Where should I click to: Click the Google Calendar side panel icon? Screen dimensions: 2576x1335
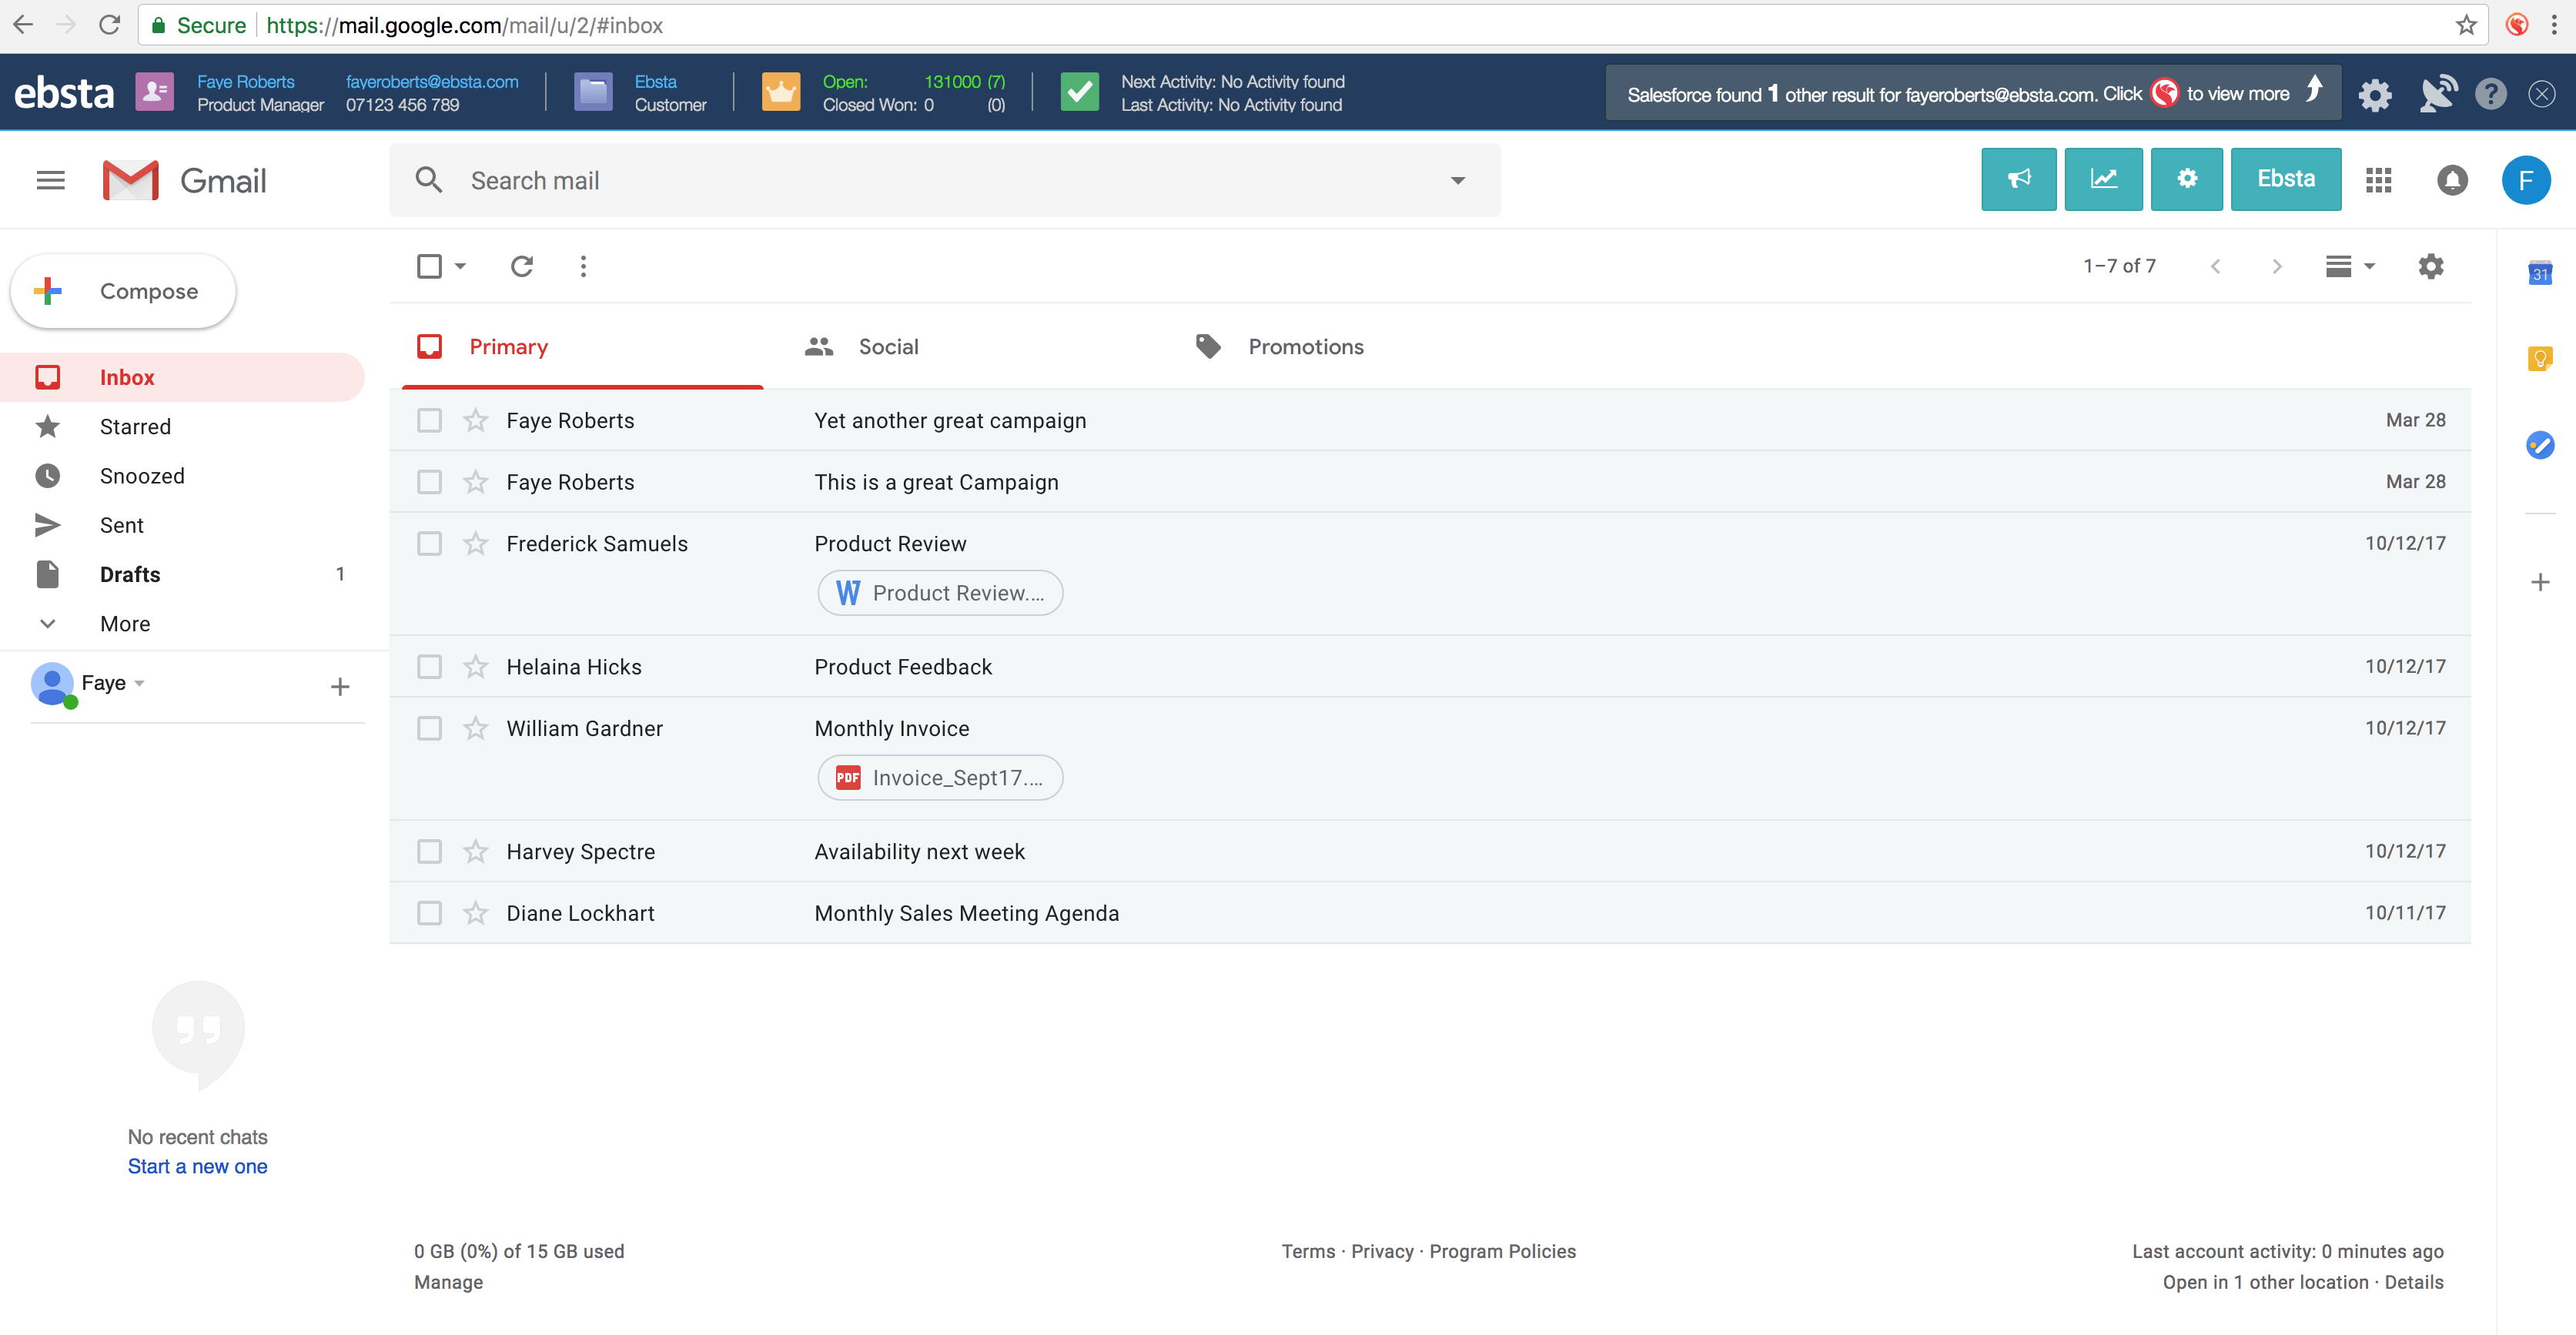pos(2539,273)
